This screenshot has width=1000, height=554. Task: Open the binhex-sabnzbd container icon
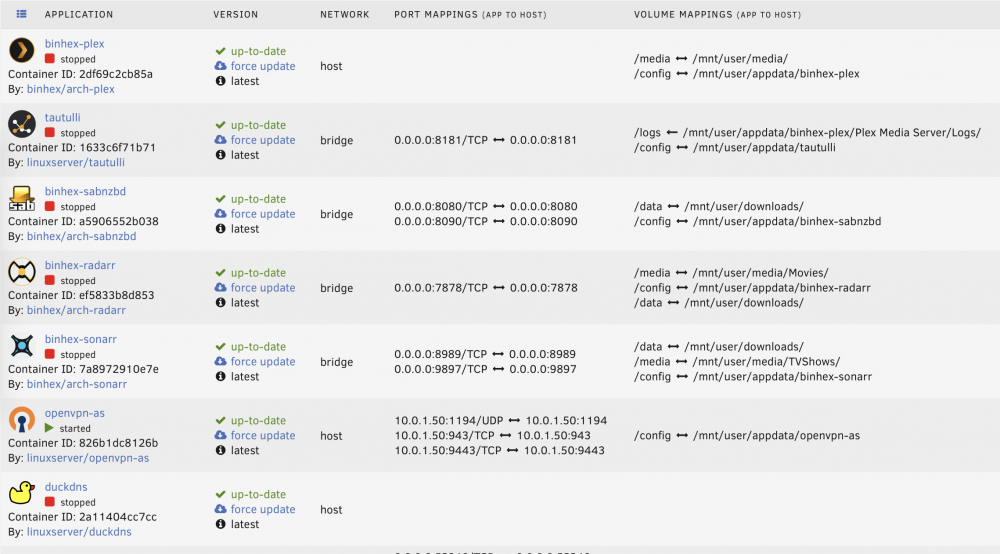(x=22, y=198)
